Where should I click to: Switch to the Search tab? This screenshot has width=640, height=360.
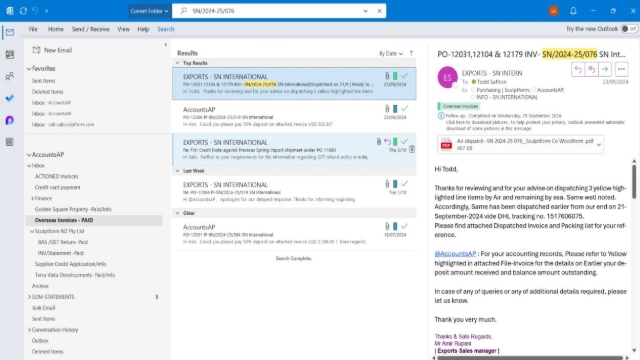(x=166, y=29)
